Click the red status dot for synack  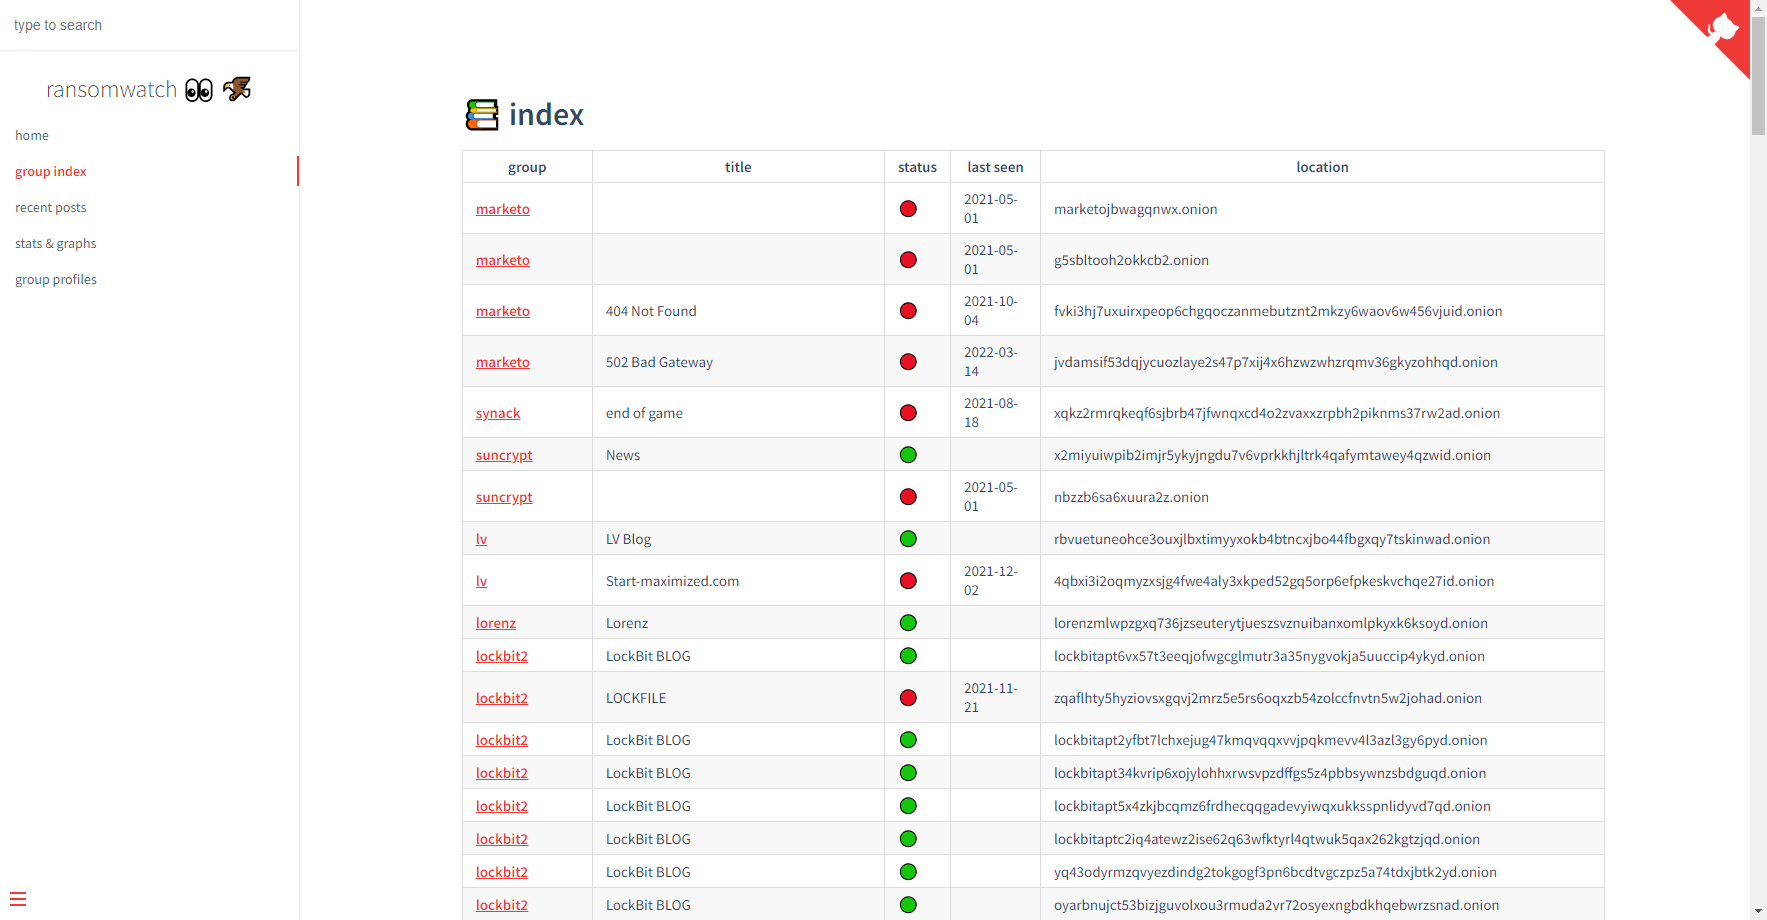(908, 413)
